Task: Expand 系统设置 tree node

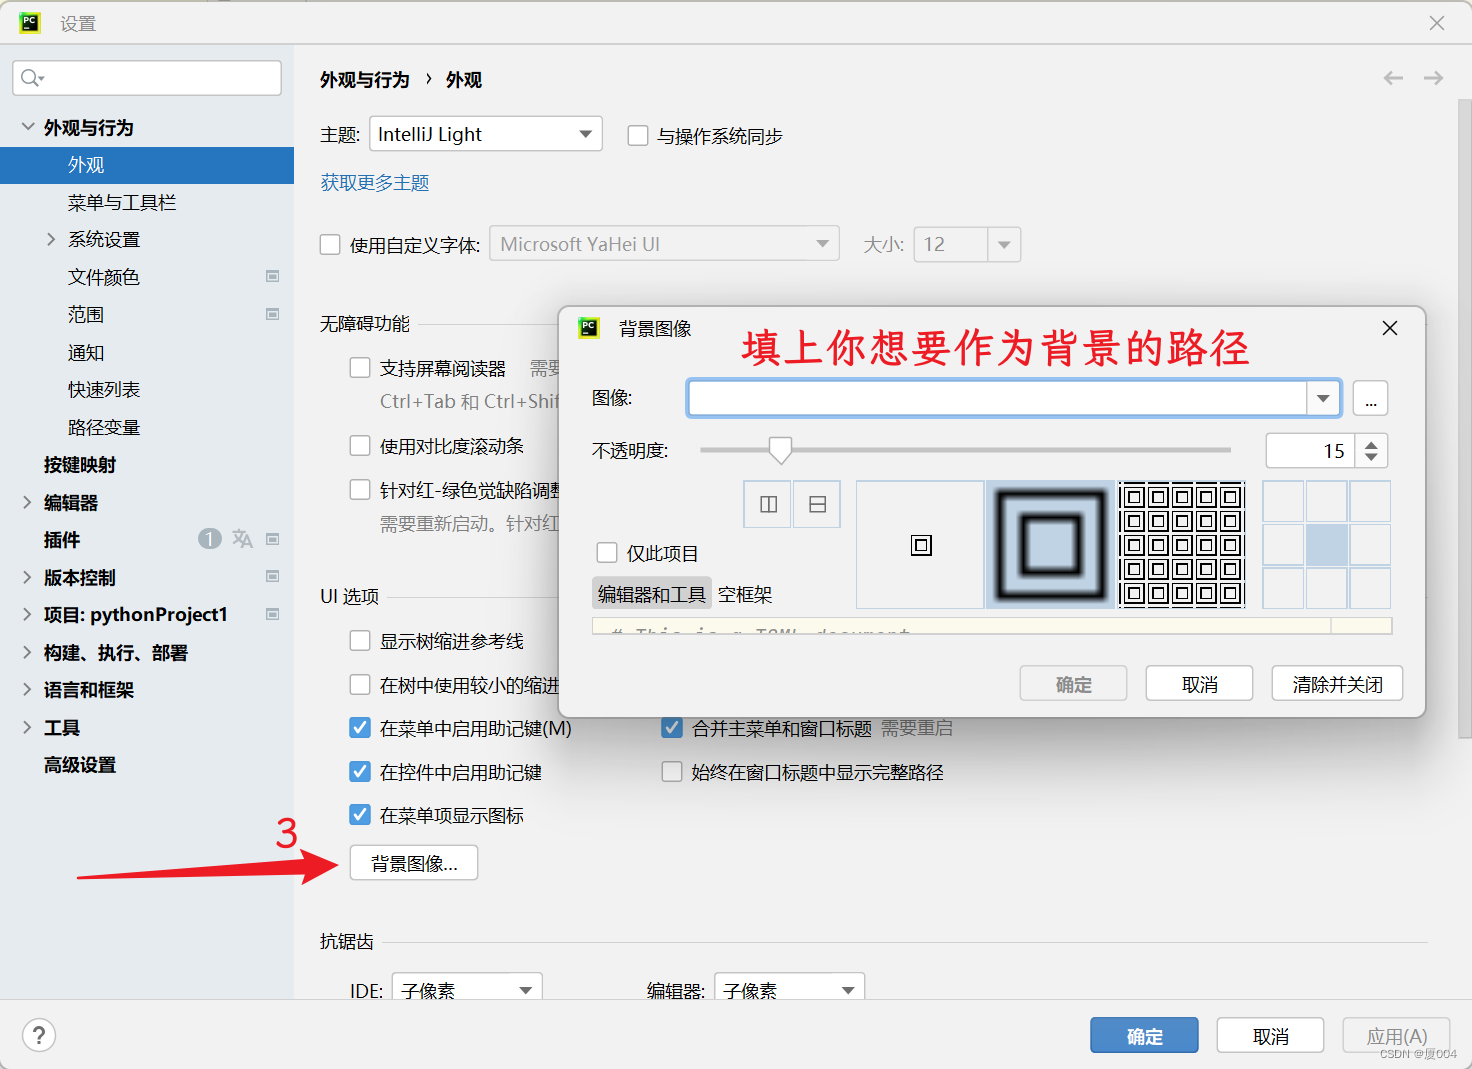Action: pos(51,239)
